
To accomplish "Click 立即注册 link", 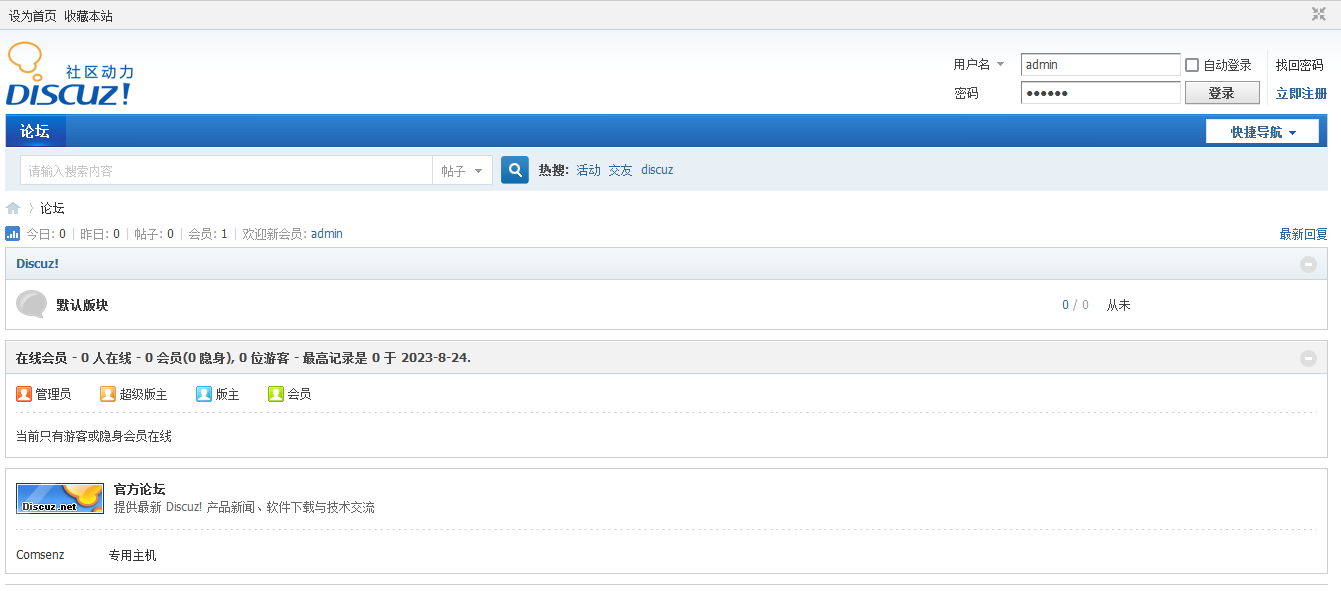I will (1301, 93).
